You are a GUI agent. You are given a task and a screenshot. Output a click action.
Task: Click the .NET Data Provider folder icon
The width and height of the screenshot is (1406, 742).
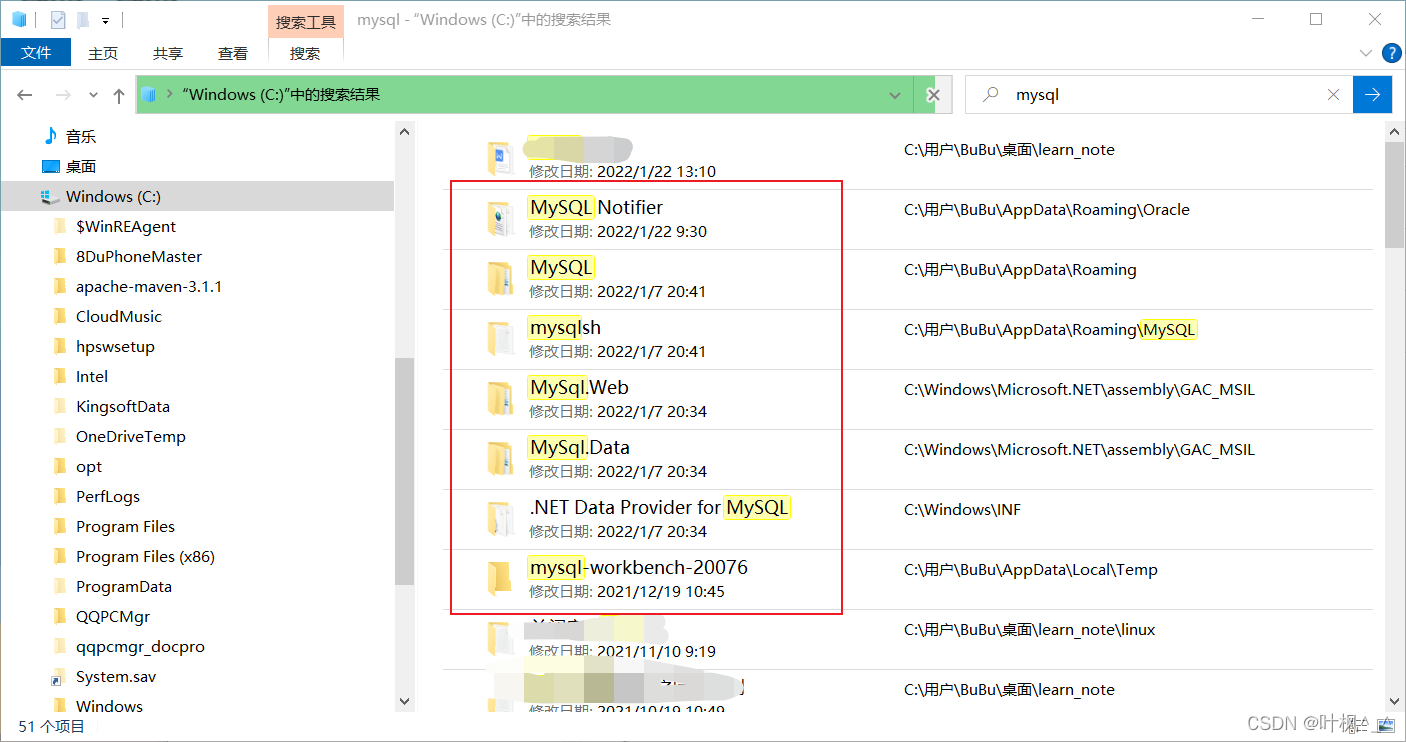(500, 518)
